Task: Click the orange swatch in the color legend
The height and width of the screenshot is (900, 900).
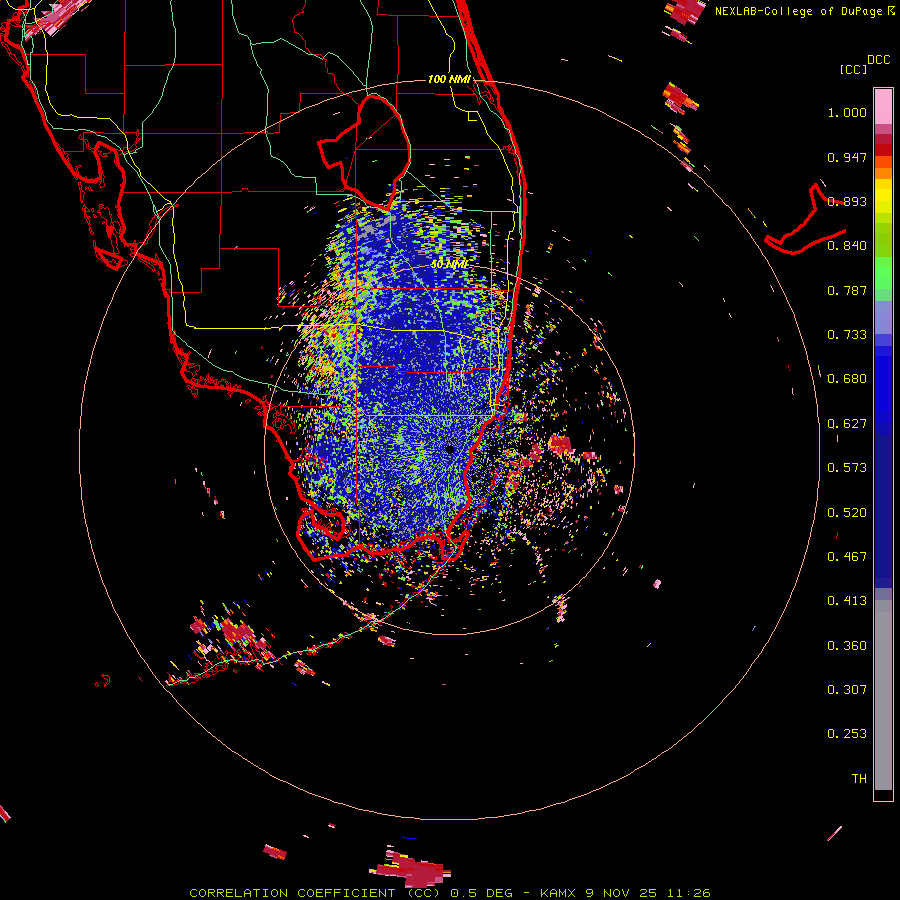Action: [883, 173]
